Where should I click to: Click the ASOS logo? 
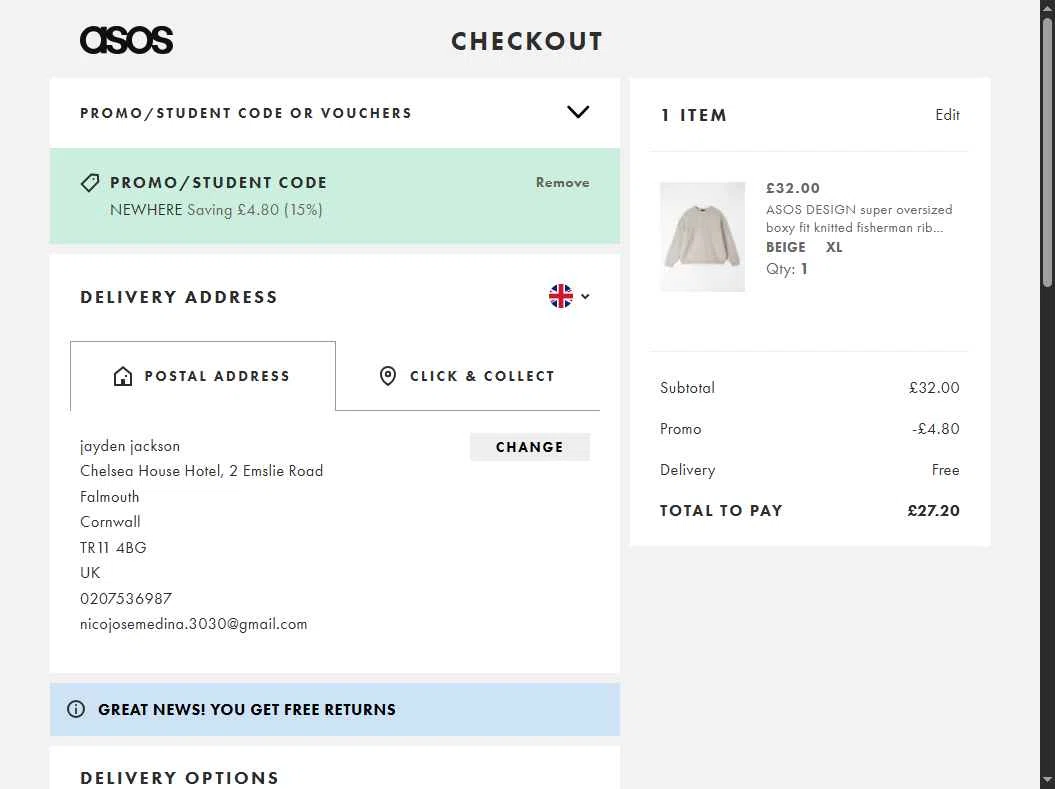(x=126, y=40)
